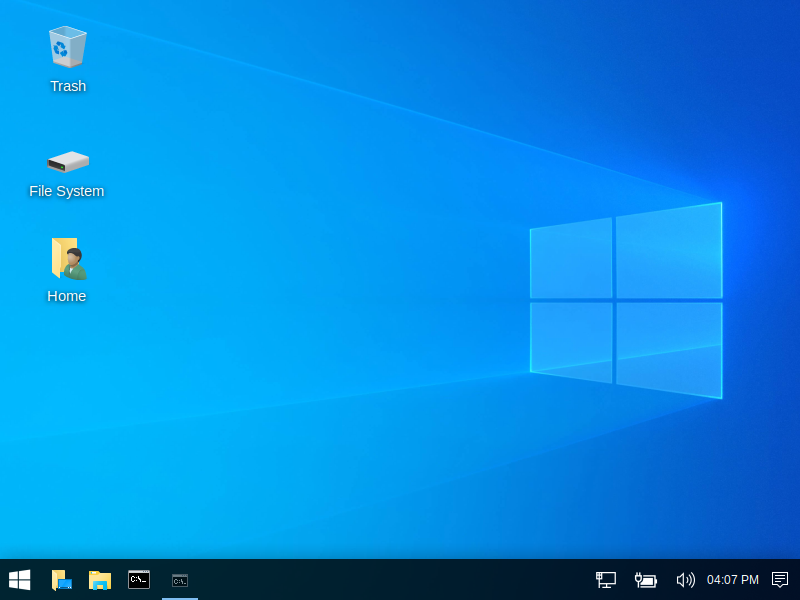Open the terminal launcher in the taskbar
800x600 pixels.
139,580
